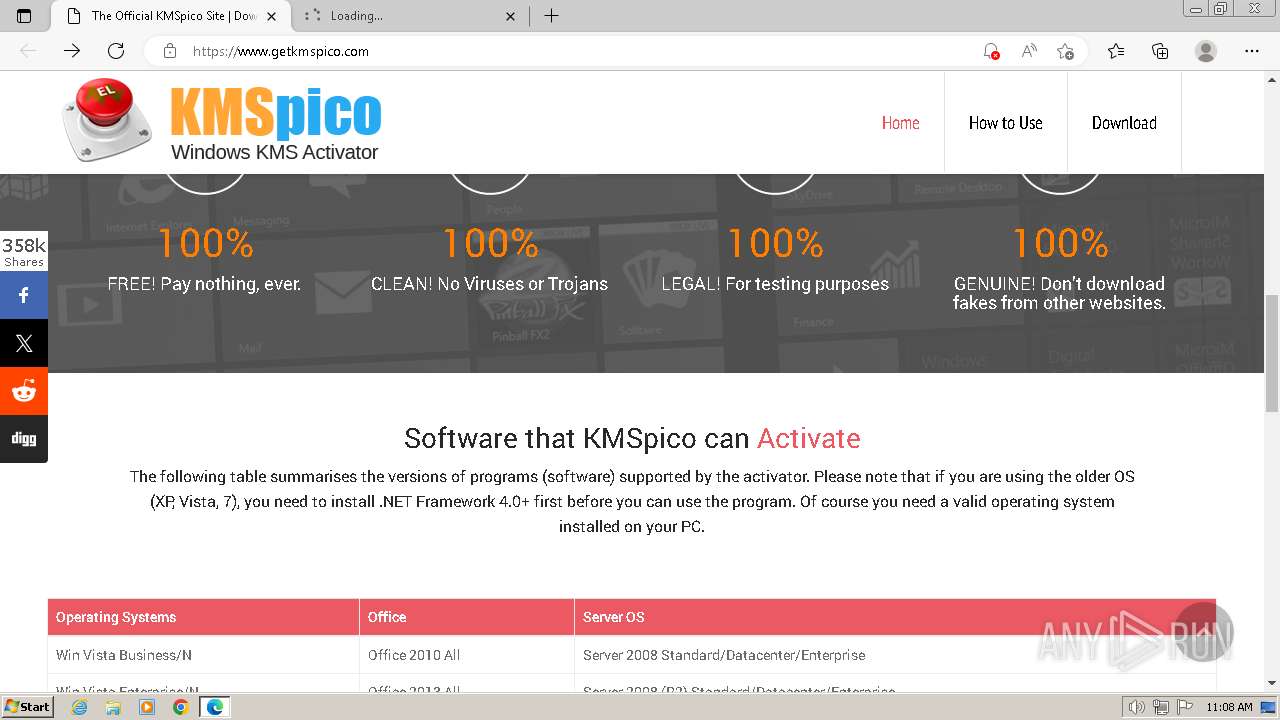Share page on Reddit
Image resolution: width=1280 pixels, height=720 pixels.
click(x=24, y=391)
